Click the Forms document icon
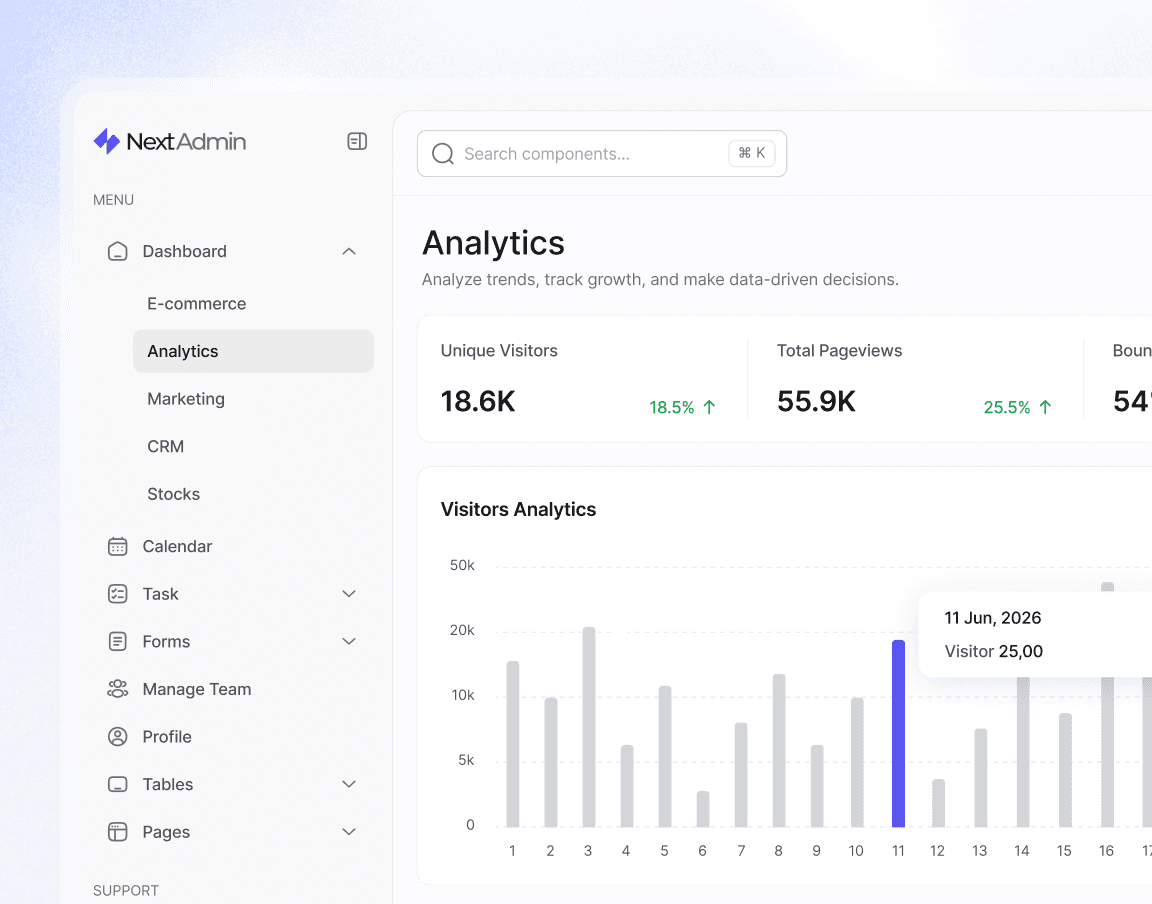 118,642
